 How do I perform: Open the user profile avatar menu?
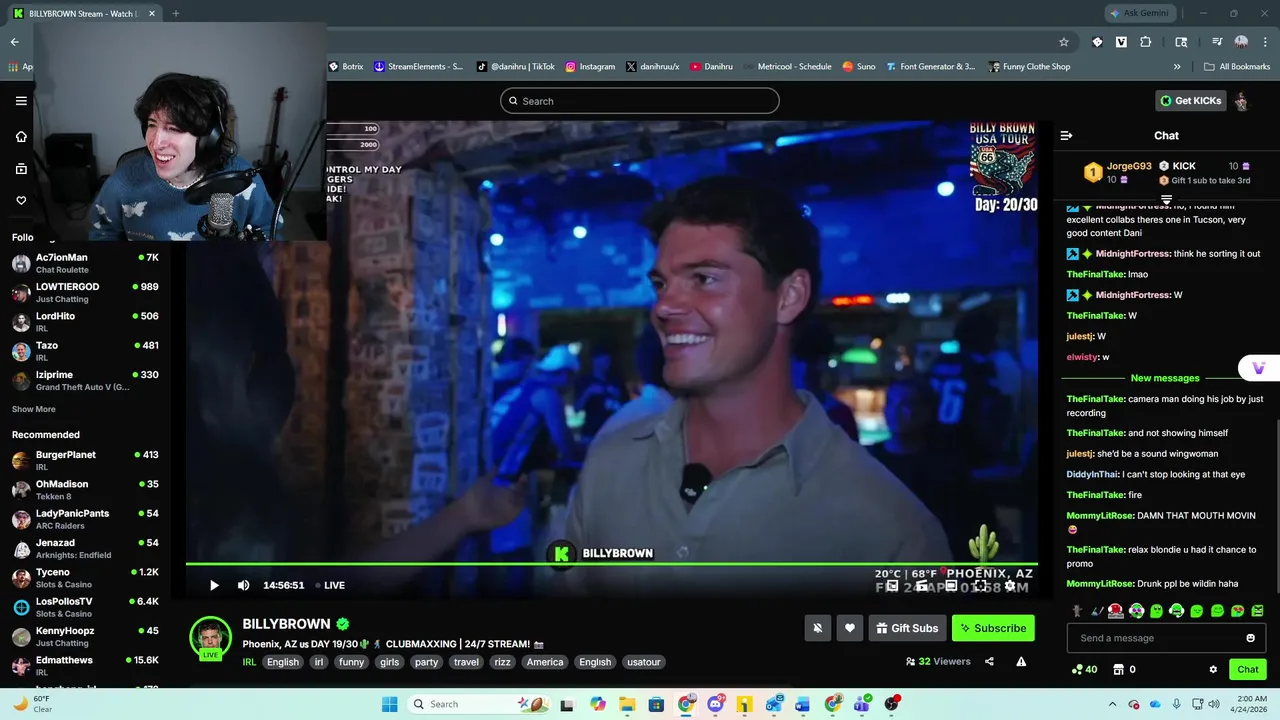point(1241,101)
